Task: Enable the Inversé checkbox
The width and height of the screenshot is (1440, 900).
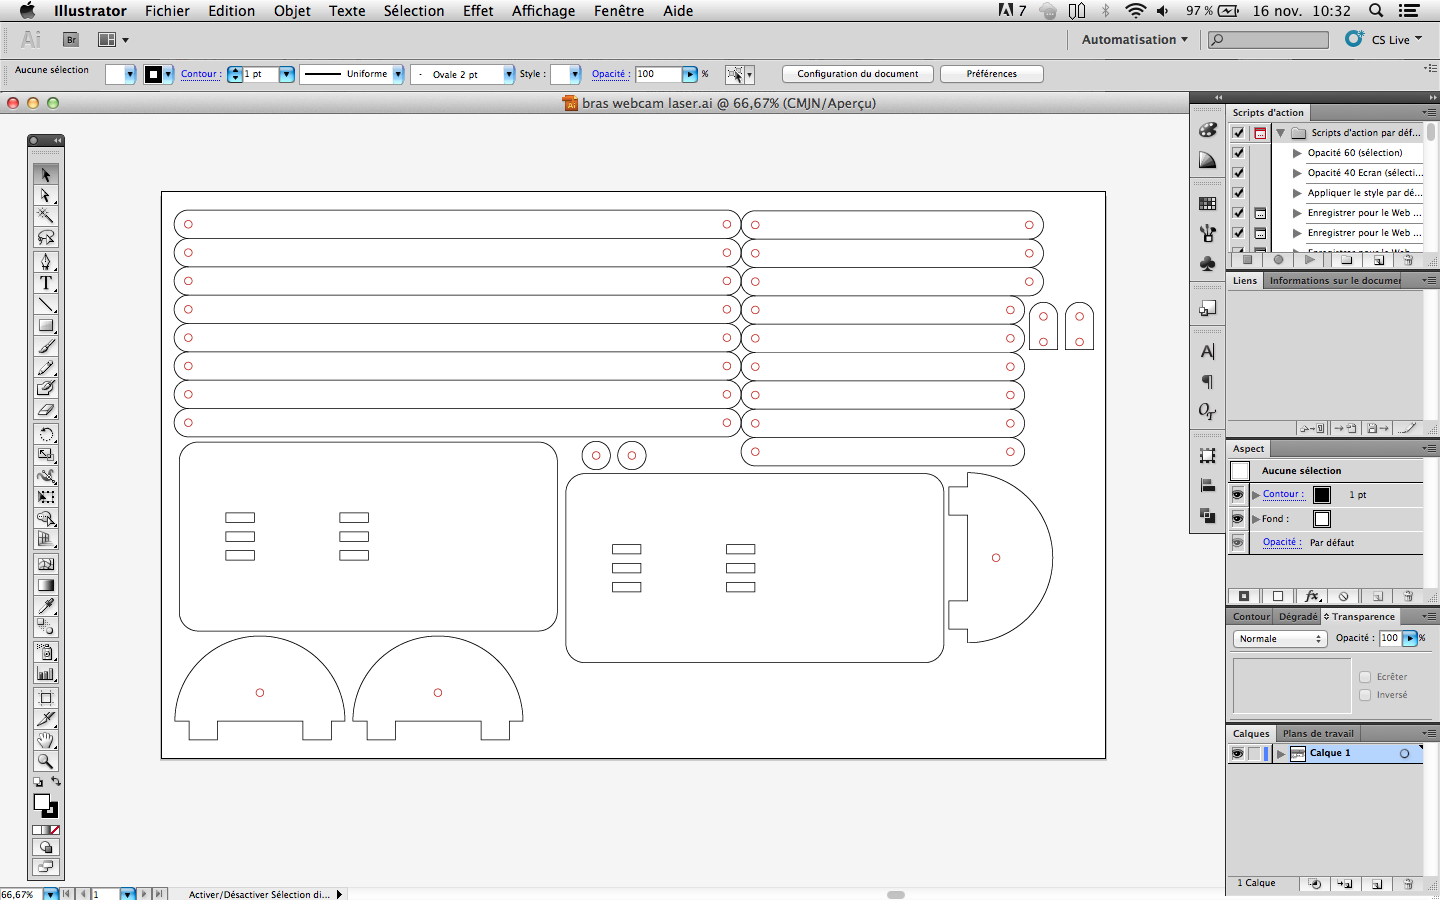Action: pos(1365,695)
